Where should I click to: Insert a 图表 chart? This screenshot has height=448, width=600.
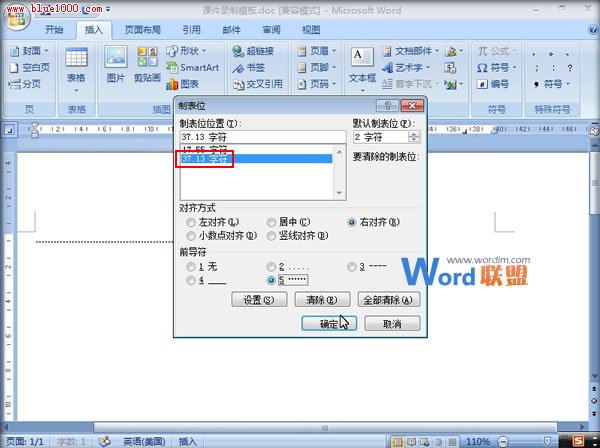tap(183, 84)
